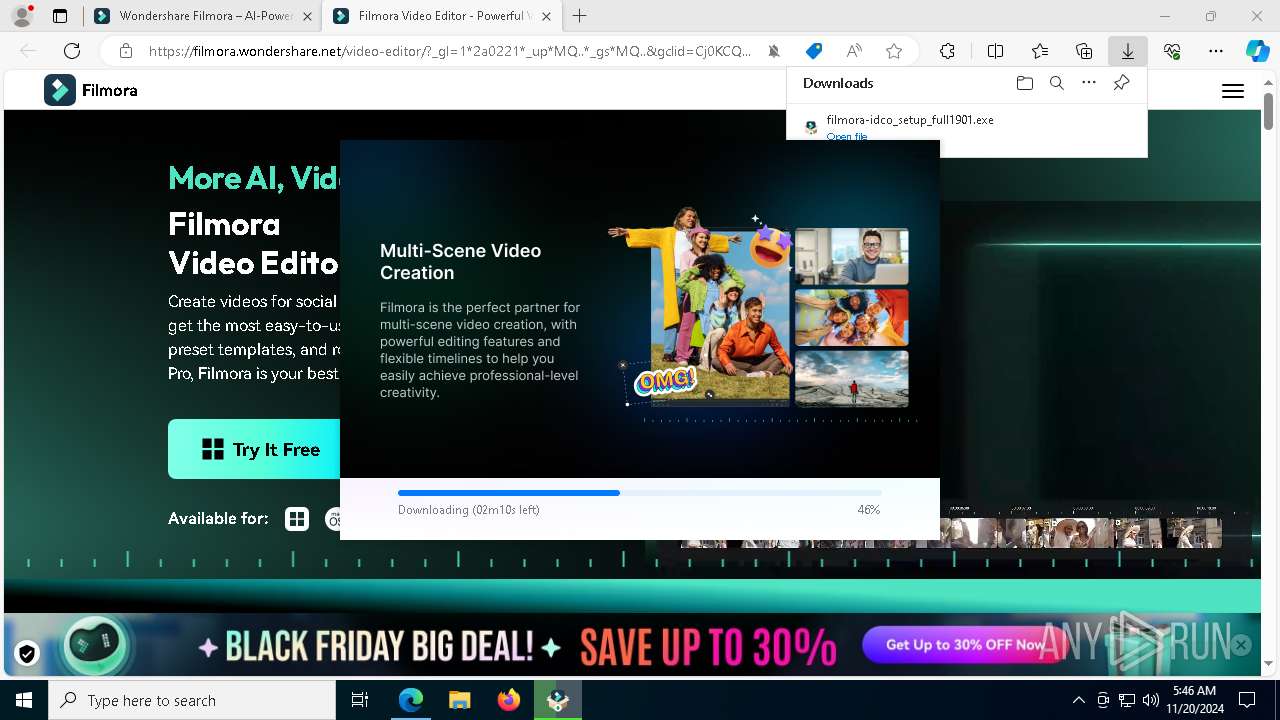Click the Try It Free button

click(x=255, y=449)
